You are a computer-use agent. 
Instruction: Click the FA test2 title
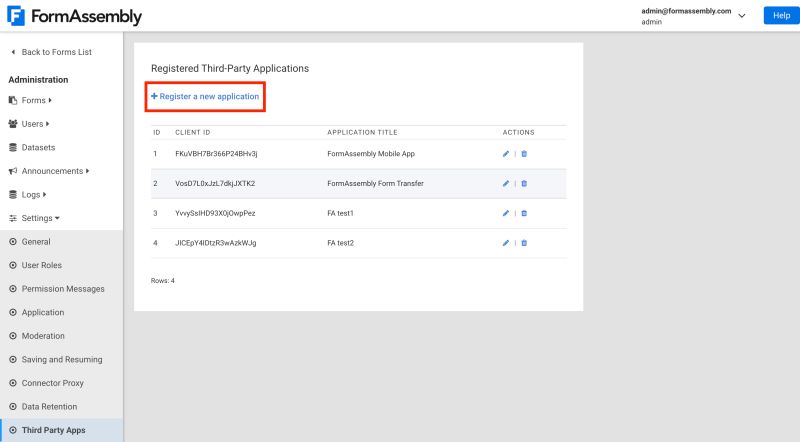[x=340, y=243]
